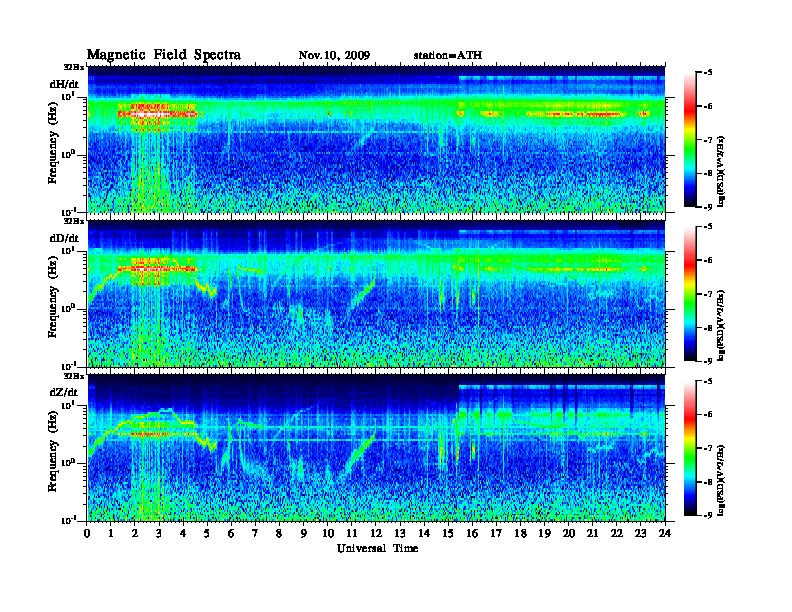Click the dD/dt panel color scale bar

coord(690,294)
